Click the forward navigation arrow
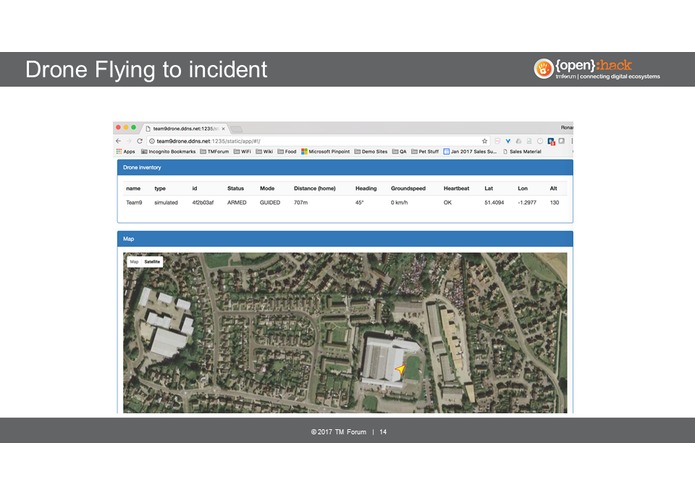The width and height of the screenshot is (695, 494). click(129, 141)
